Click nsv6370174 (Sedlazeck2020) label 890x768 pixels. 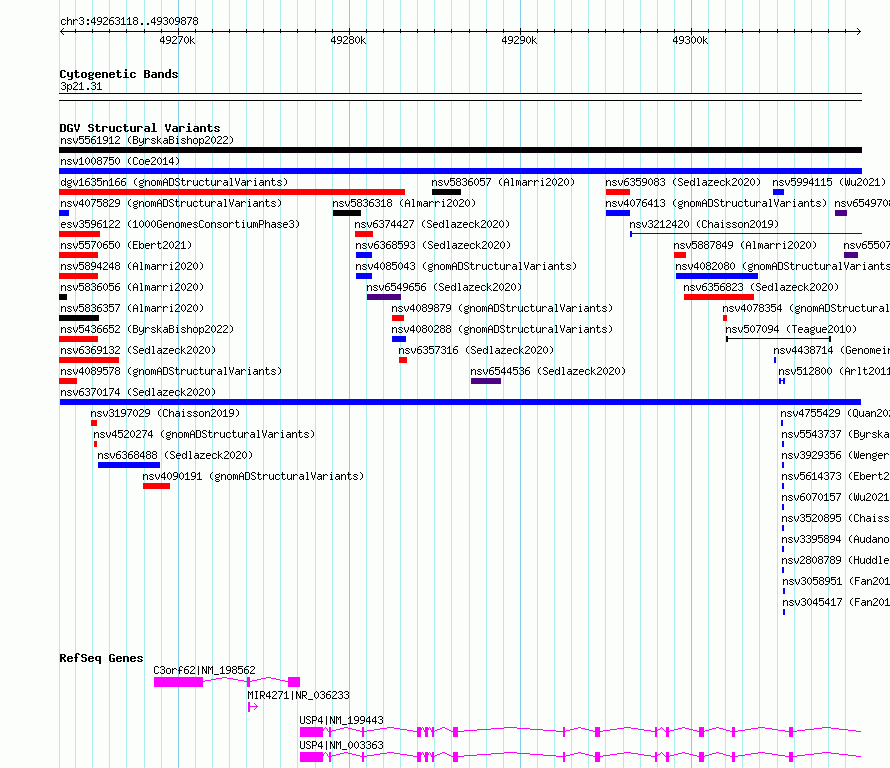138,392
